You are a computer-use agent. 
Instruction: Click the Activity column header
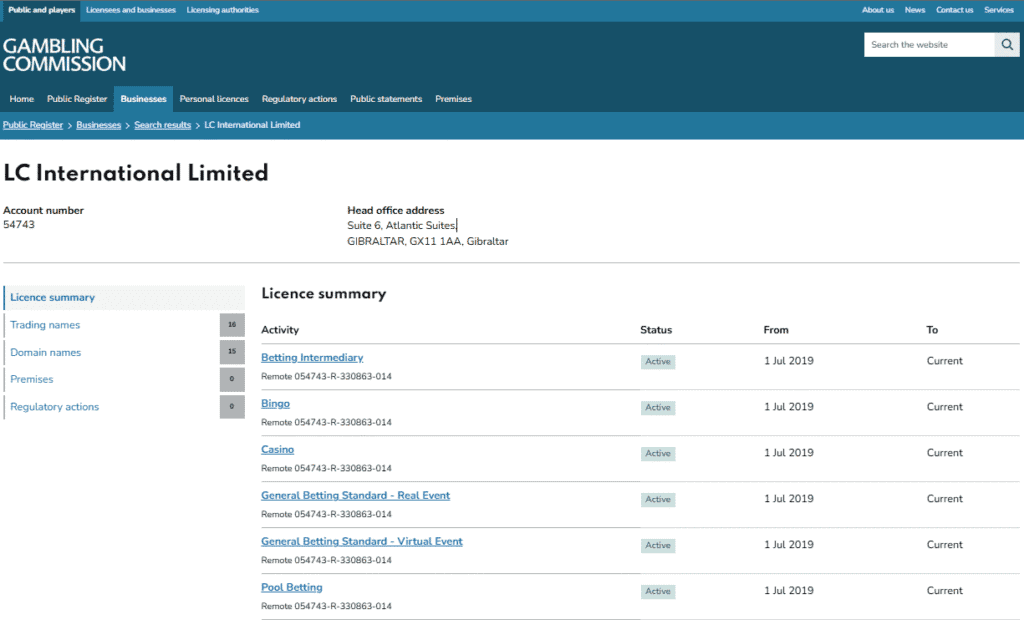pos(280,330)
